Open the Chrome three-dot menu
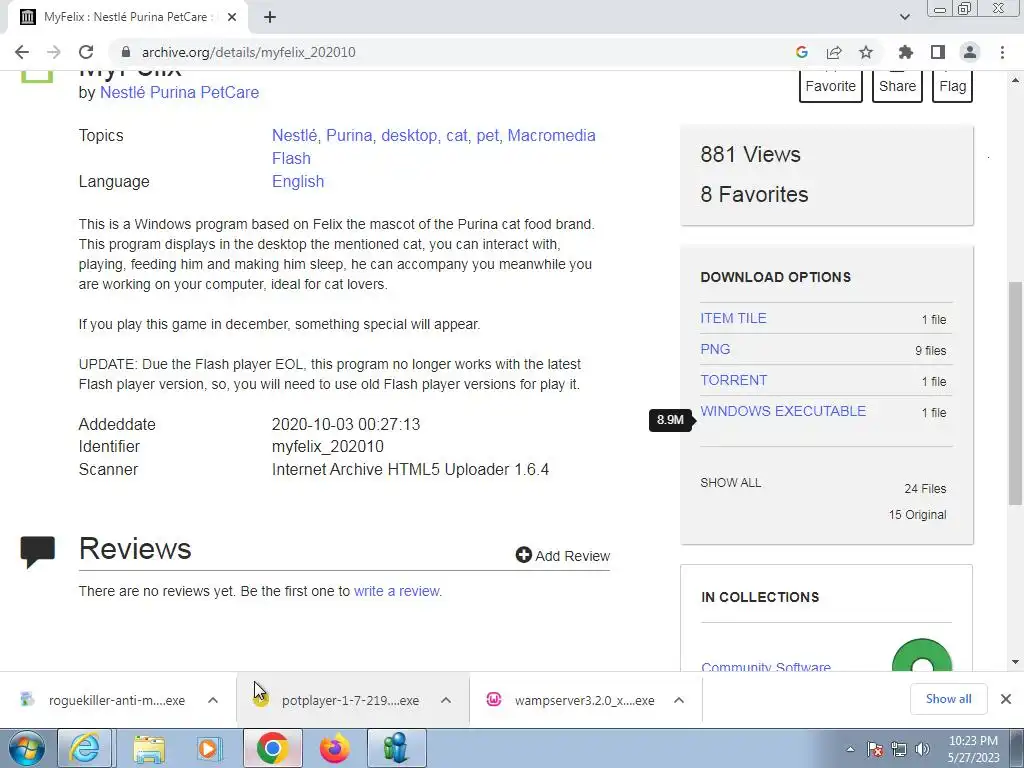The height and width of the screenshot is (768, 1024). pos(1002,52)
